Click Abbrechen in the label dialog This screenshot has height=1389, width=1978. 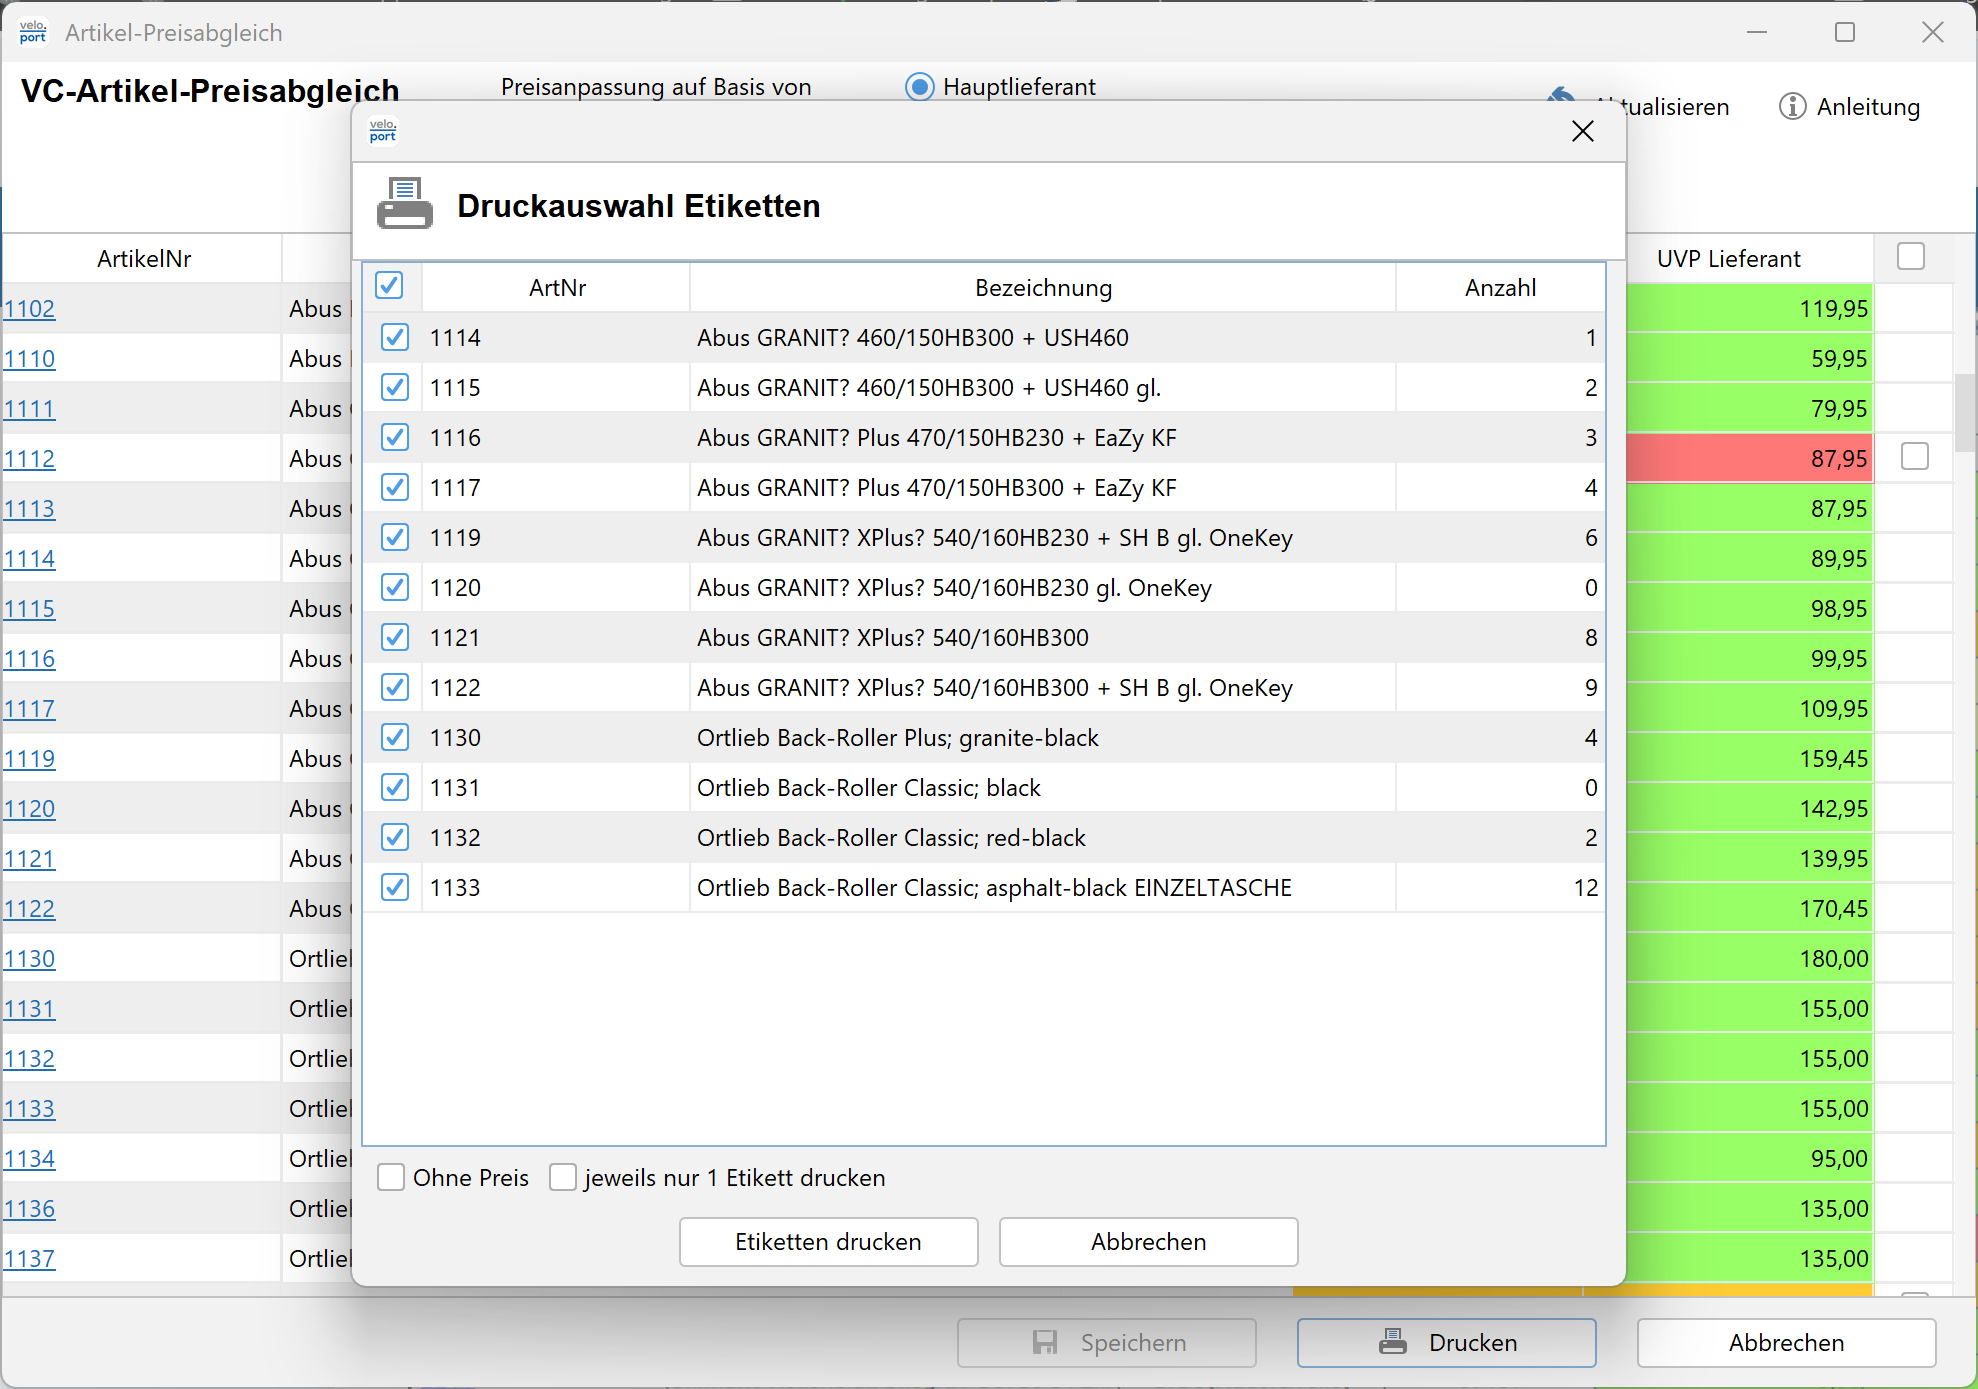point(1148,1242)
